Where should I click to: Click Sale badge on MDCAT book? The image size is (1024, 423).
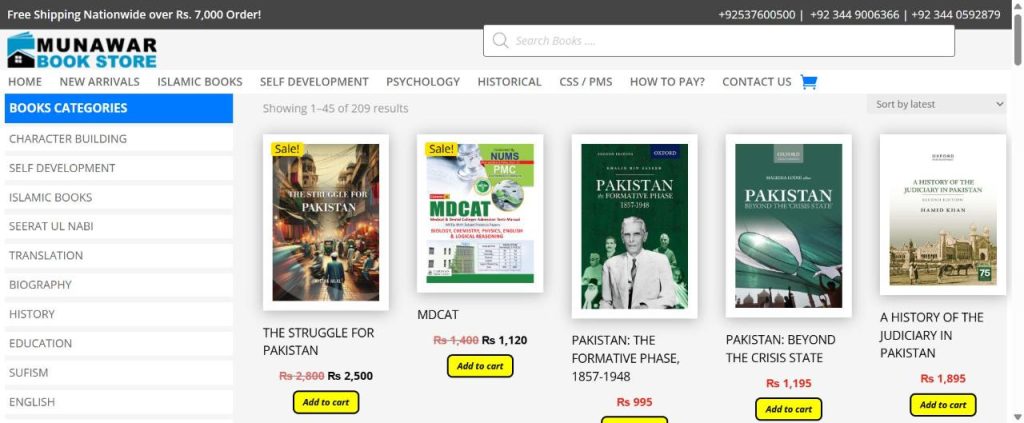click(x=441, y=149)
